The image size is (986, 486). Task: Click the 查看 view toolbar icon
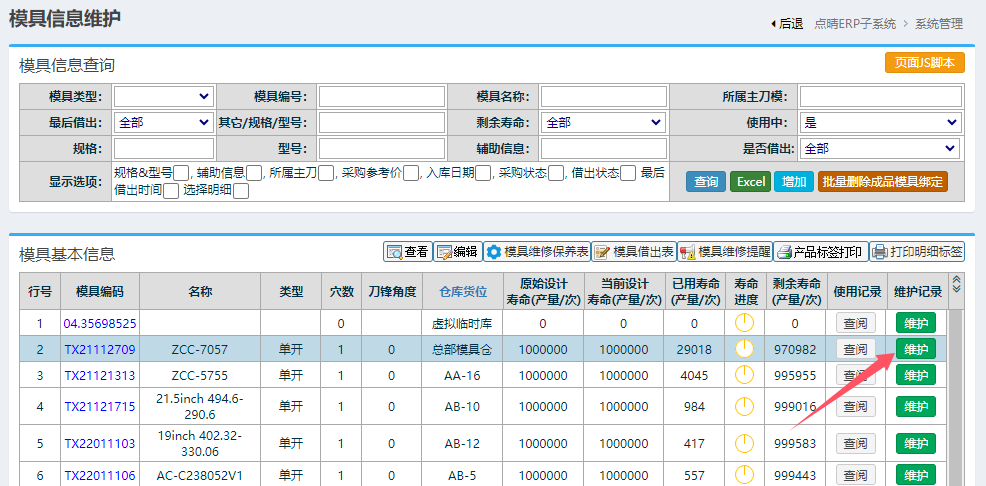point(407,252)
